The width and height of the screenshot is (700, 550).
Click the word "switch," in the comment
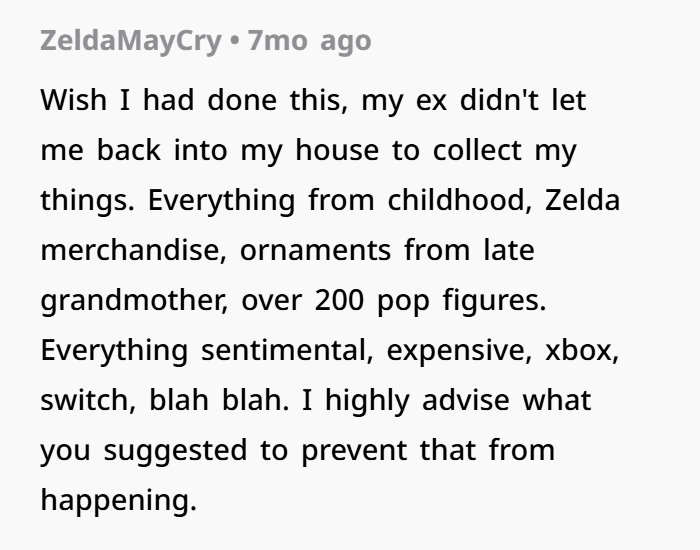point(88,400)
